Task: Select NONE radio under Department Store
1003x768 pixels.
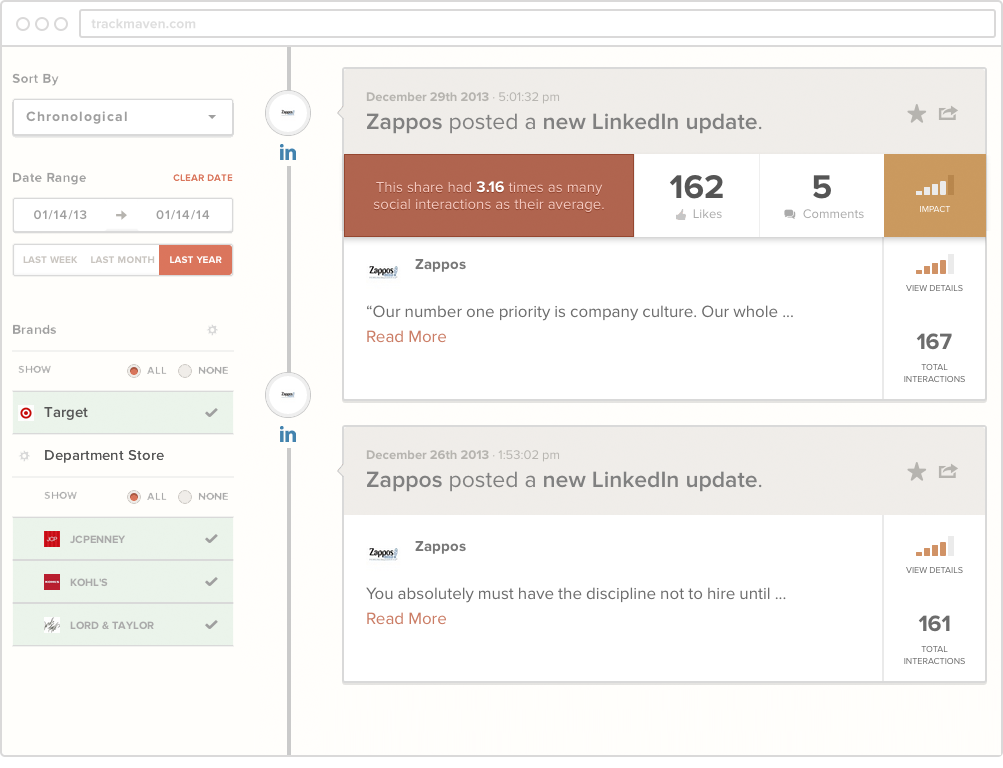Action: tap(185, 497)
